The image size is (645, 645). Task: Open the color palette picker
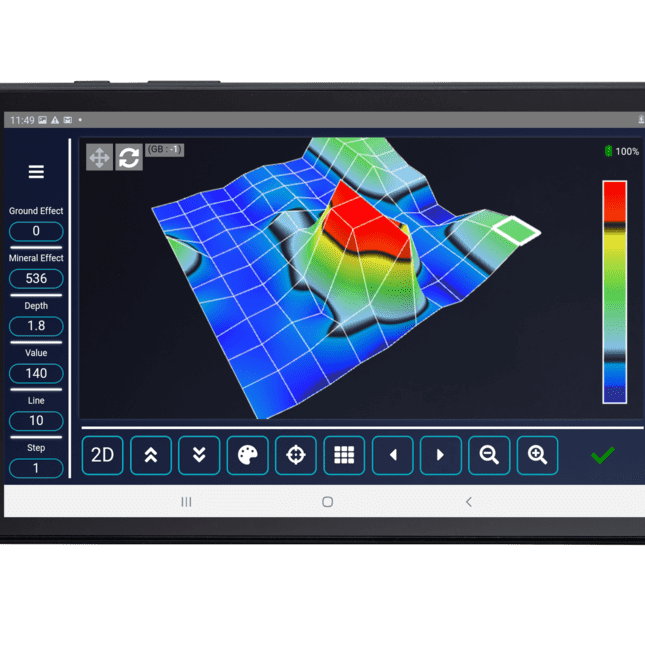pyautogui.click(x=247, y=455)
